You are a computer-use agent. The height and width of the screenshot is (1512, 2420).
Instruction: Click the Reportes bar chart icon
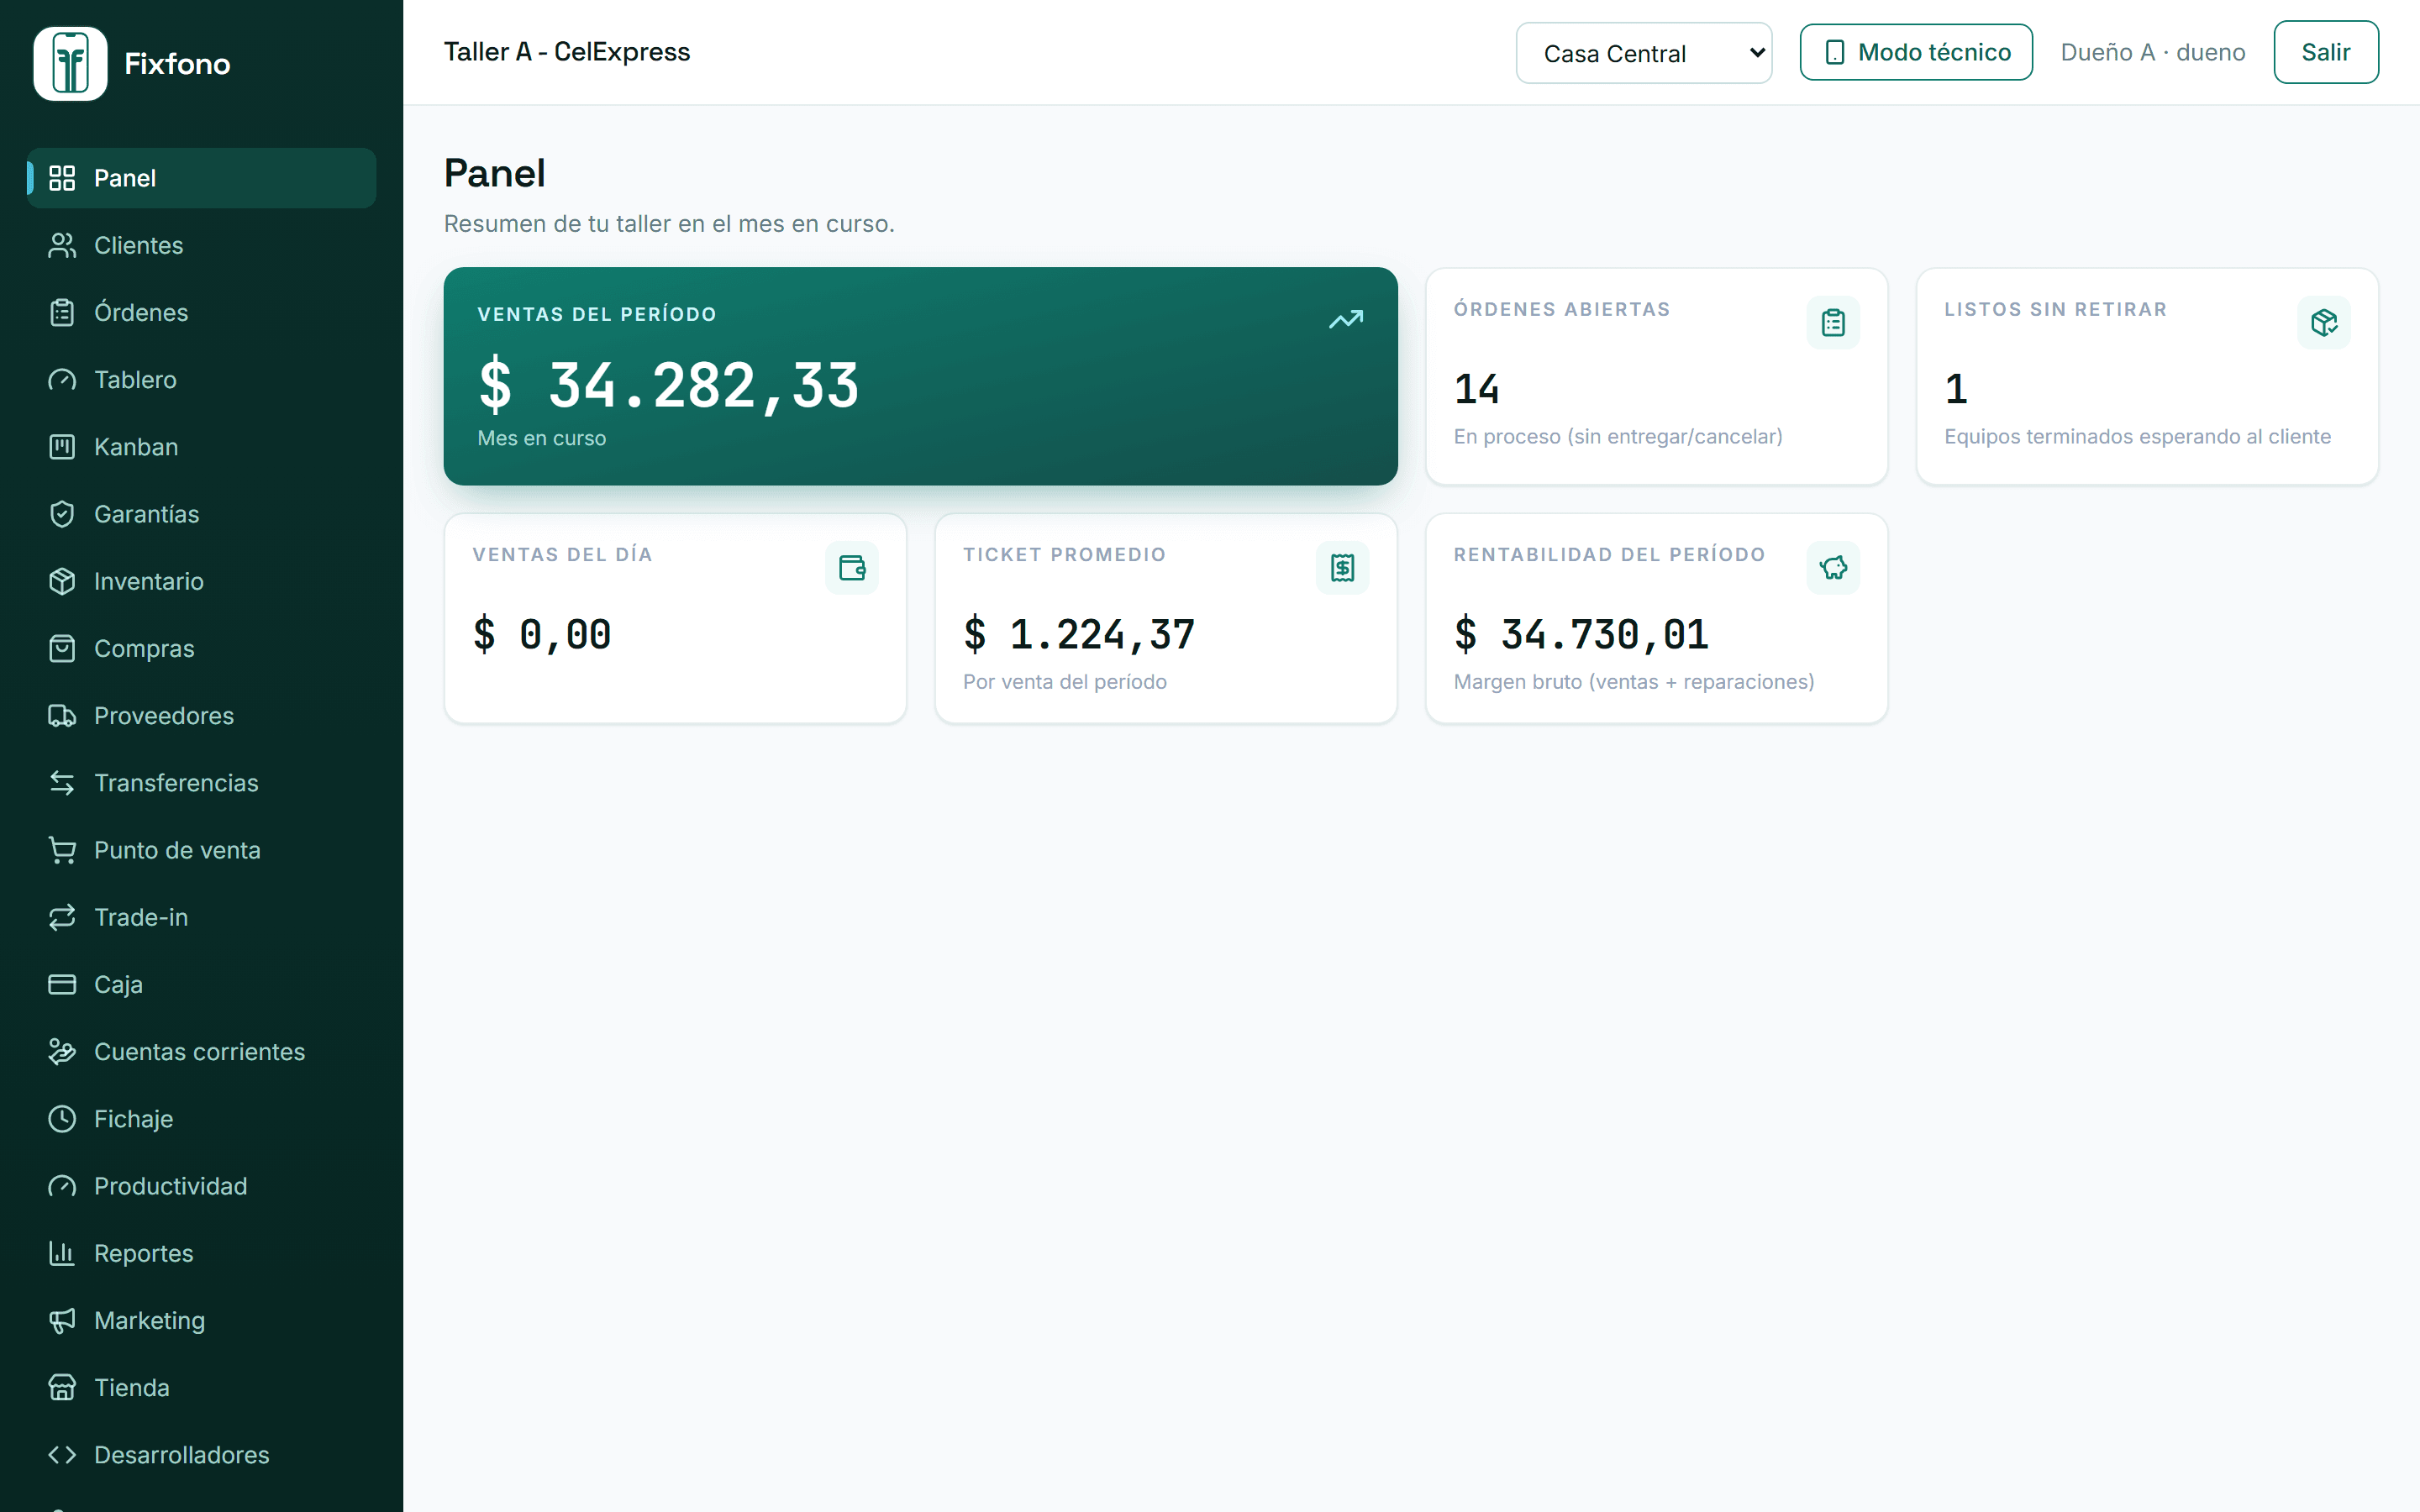62,1253
